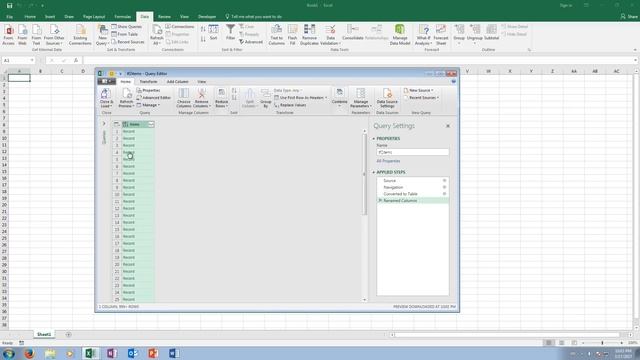
Task: Switch to the Add Column tab
Action: (x=178, y=82)
